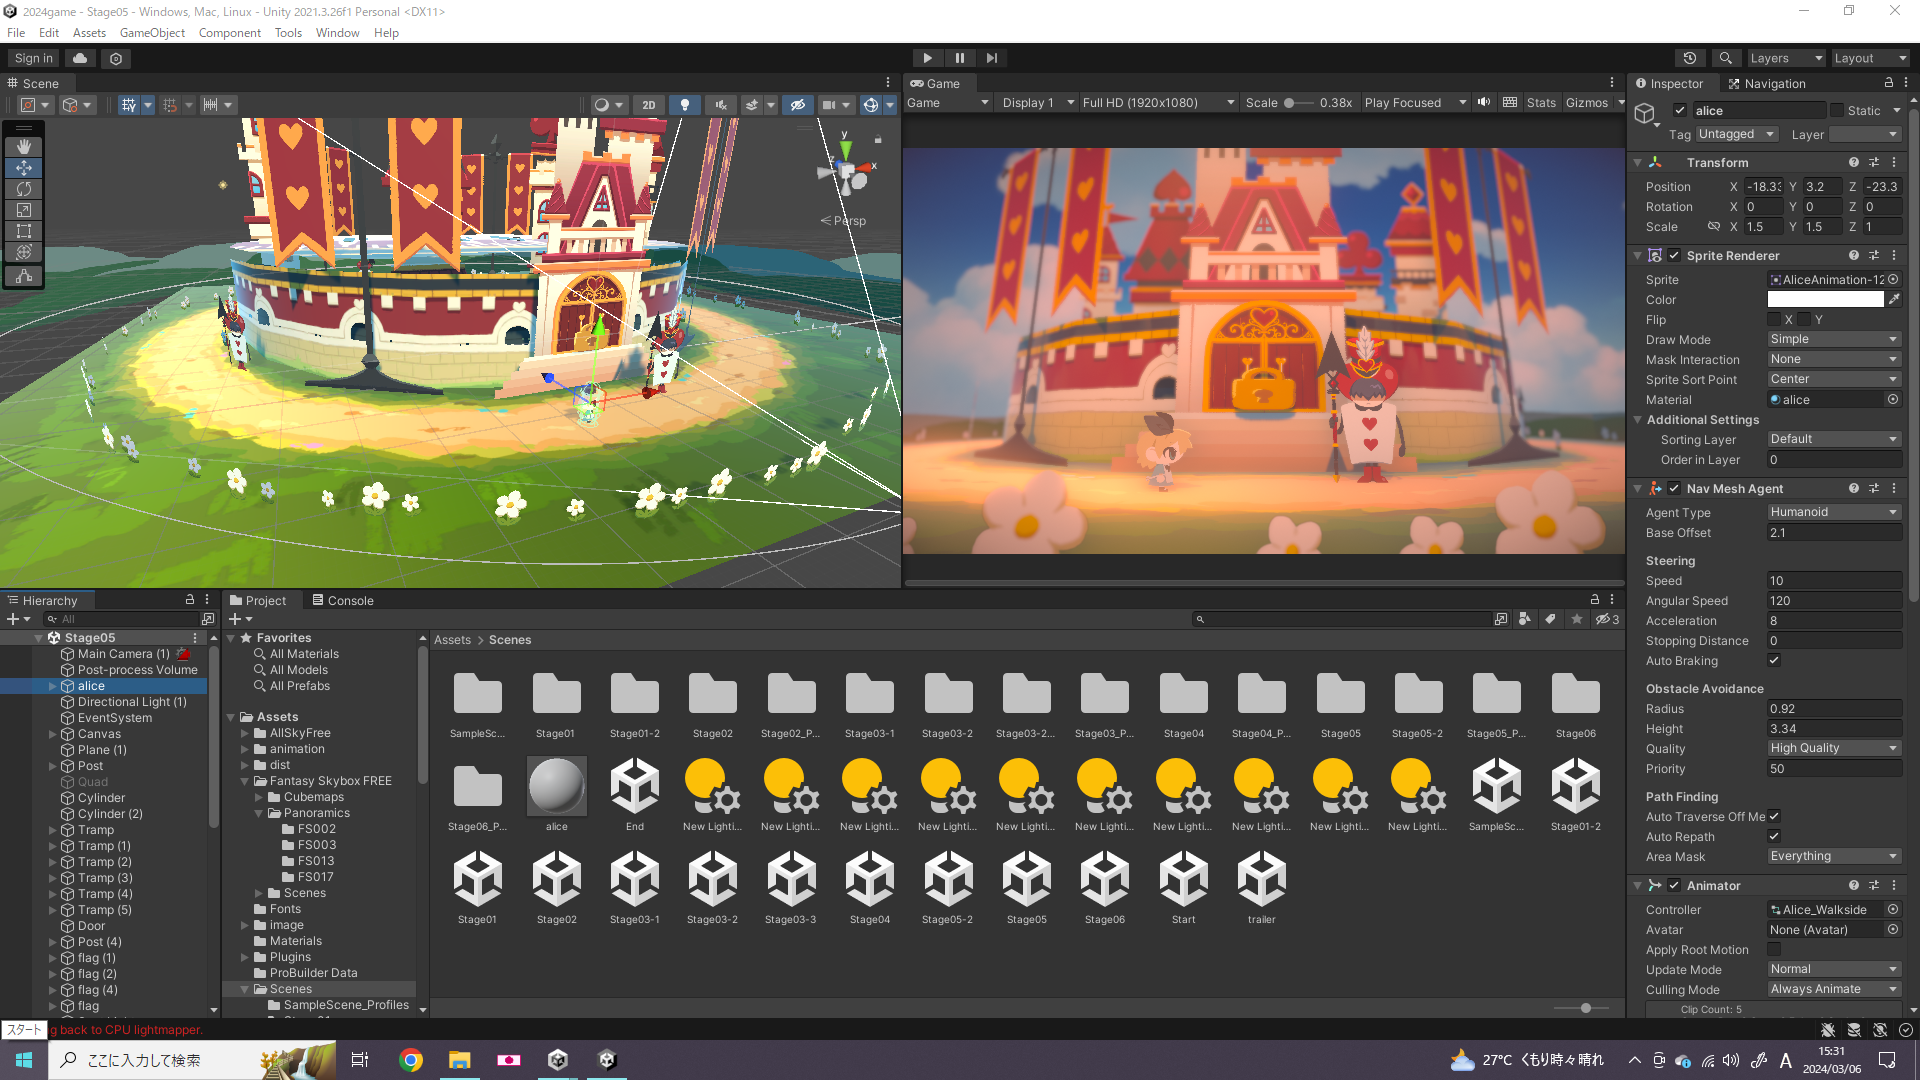Image resolution: width=1920 pixels, height=1080 pixels.
Task: Open the Draw Mode dropdown
Action: coord(1833,340)
